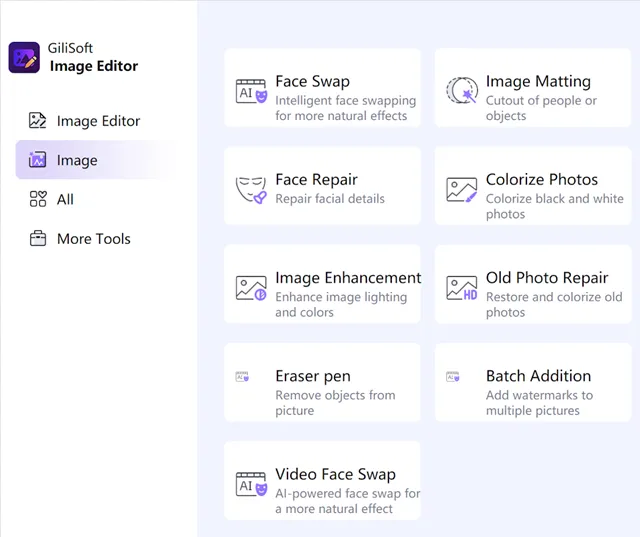
Task: Click the More Tools toolbox icon
Action: [38, 238]
